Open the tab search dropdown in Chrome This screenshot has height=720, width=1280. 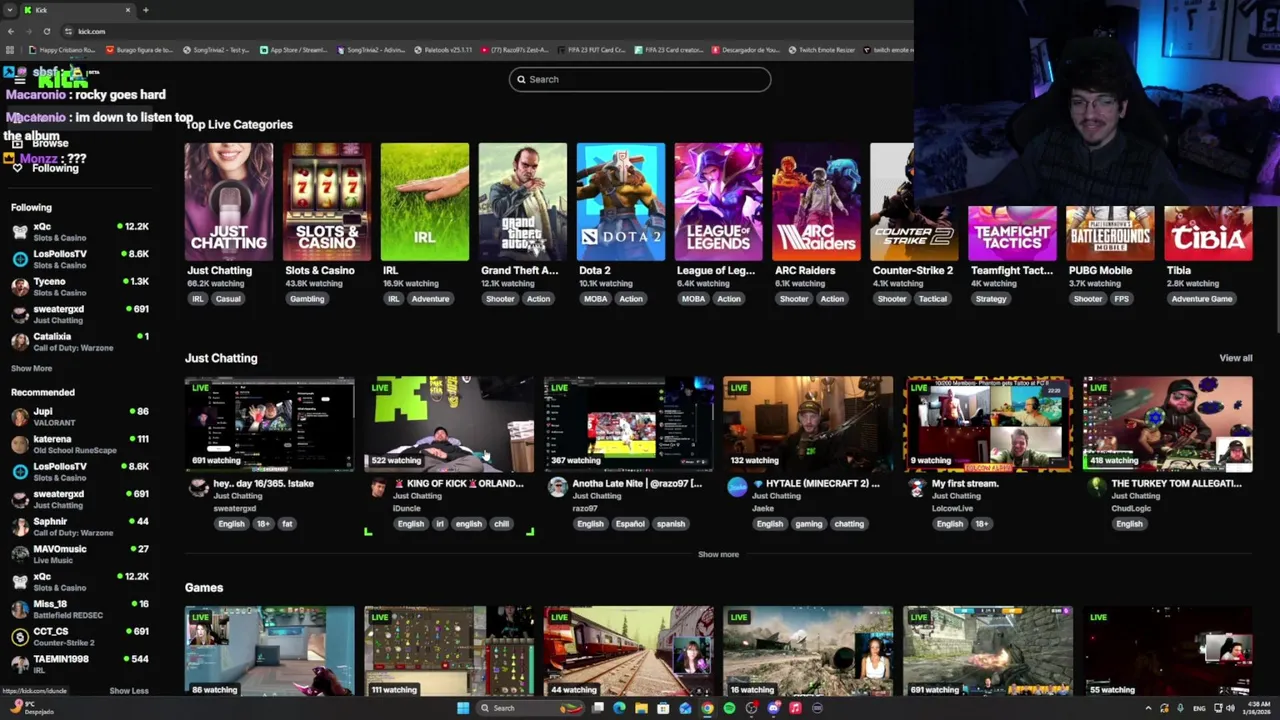click(10, 10)
